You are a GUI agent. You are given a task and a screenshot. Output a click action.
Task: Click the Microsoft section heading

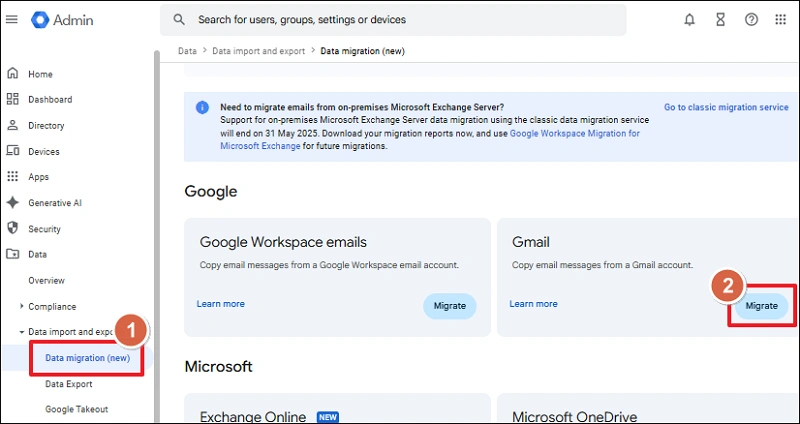click(x=218, y=366)
